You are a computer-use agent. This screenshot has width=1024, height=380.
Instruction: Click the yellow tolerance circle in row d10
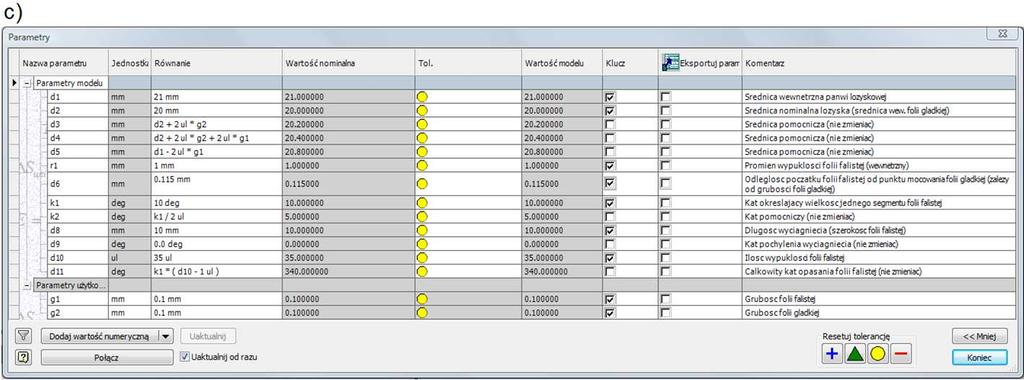pos(422,257)
